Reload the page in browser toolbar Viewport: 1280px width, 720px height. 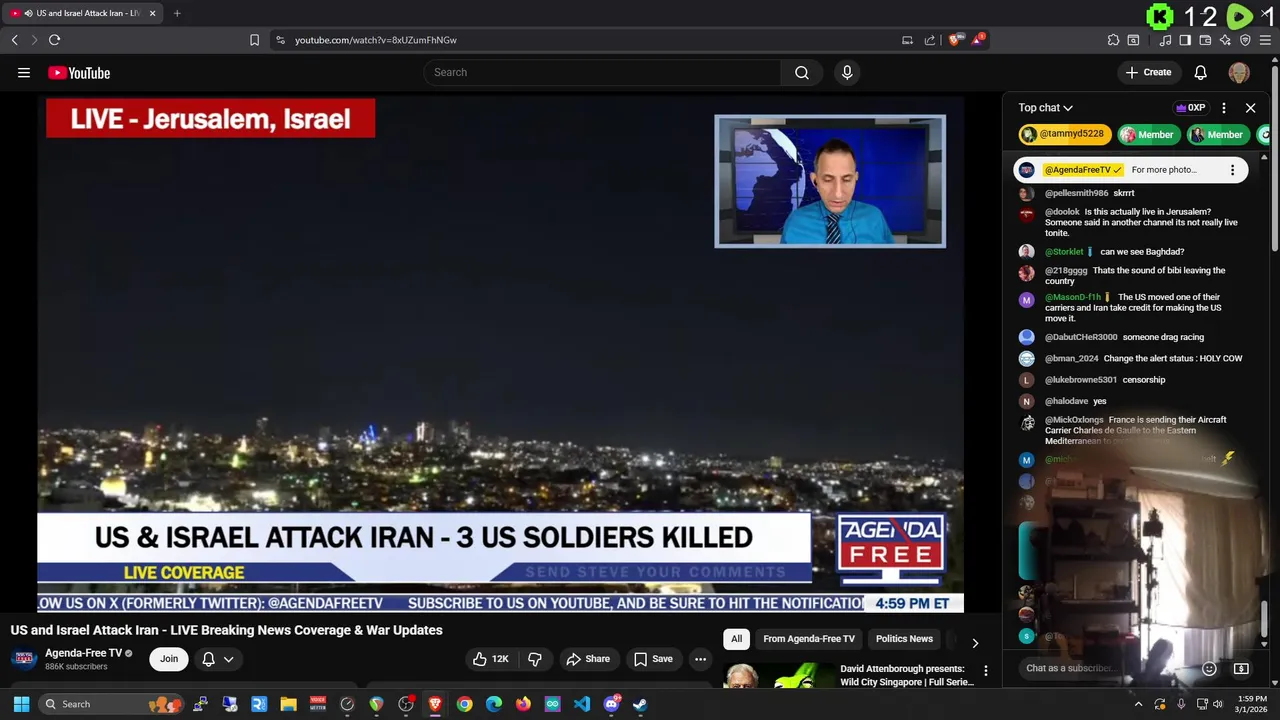54,40
